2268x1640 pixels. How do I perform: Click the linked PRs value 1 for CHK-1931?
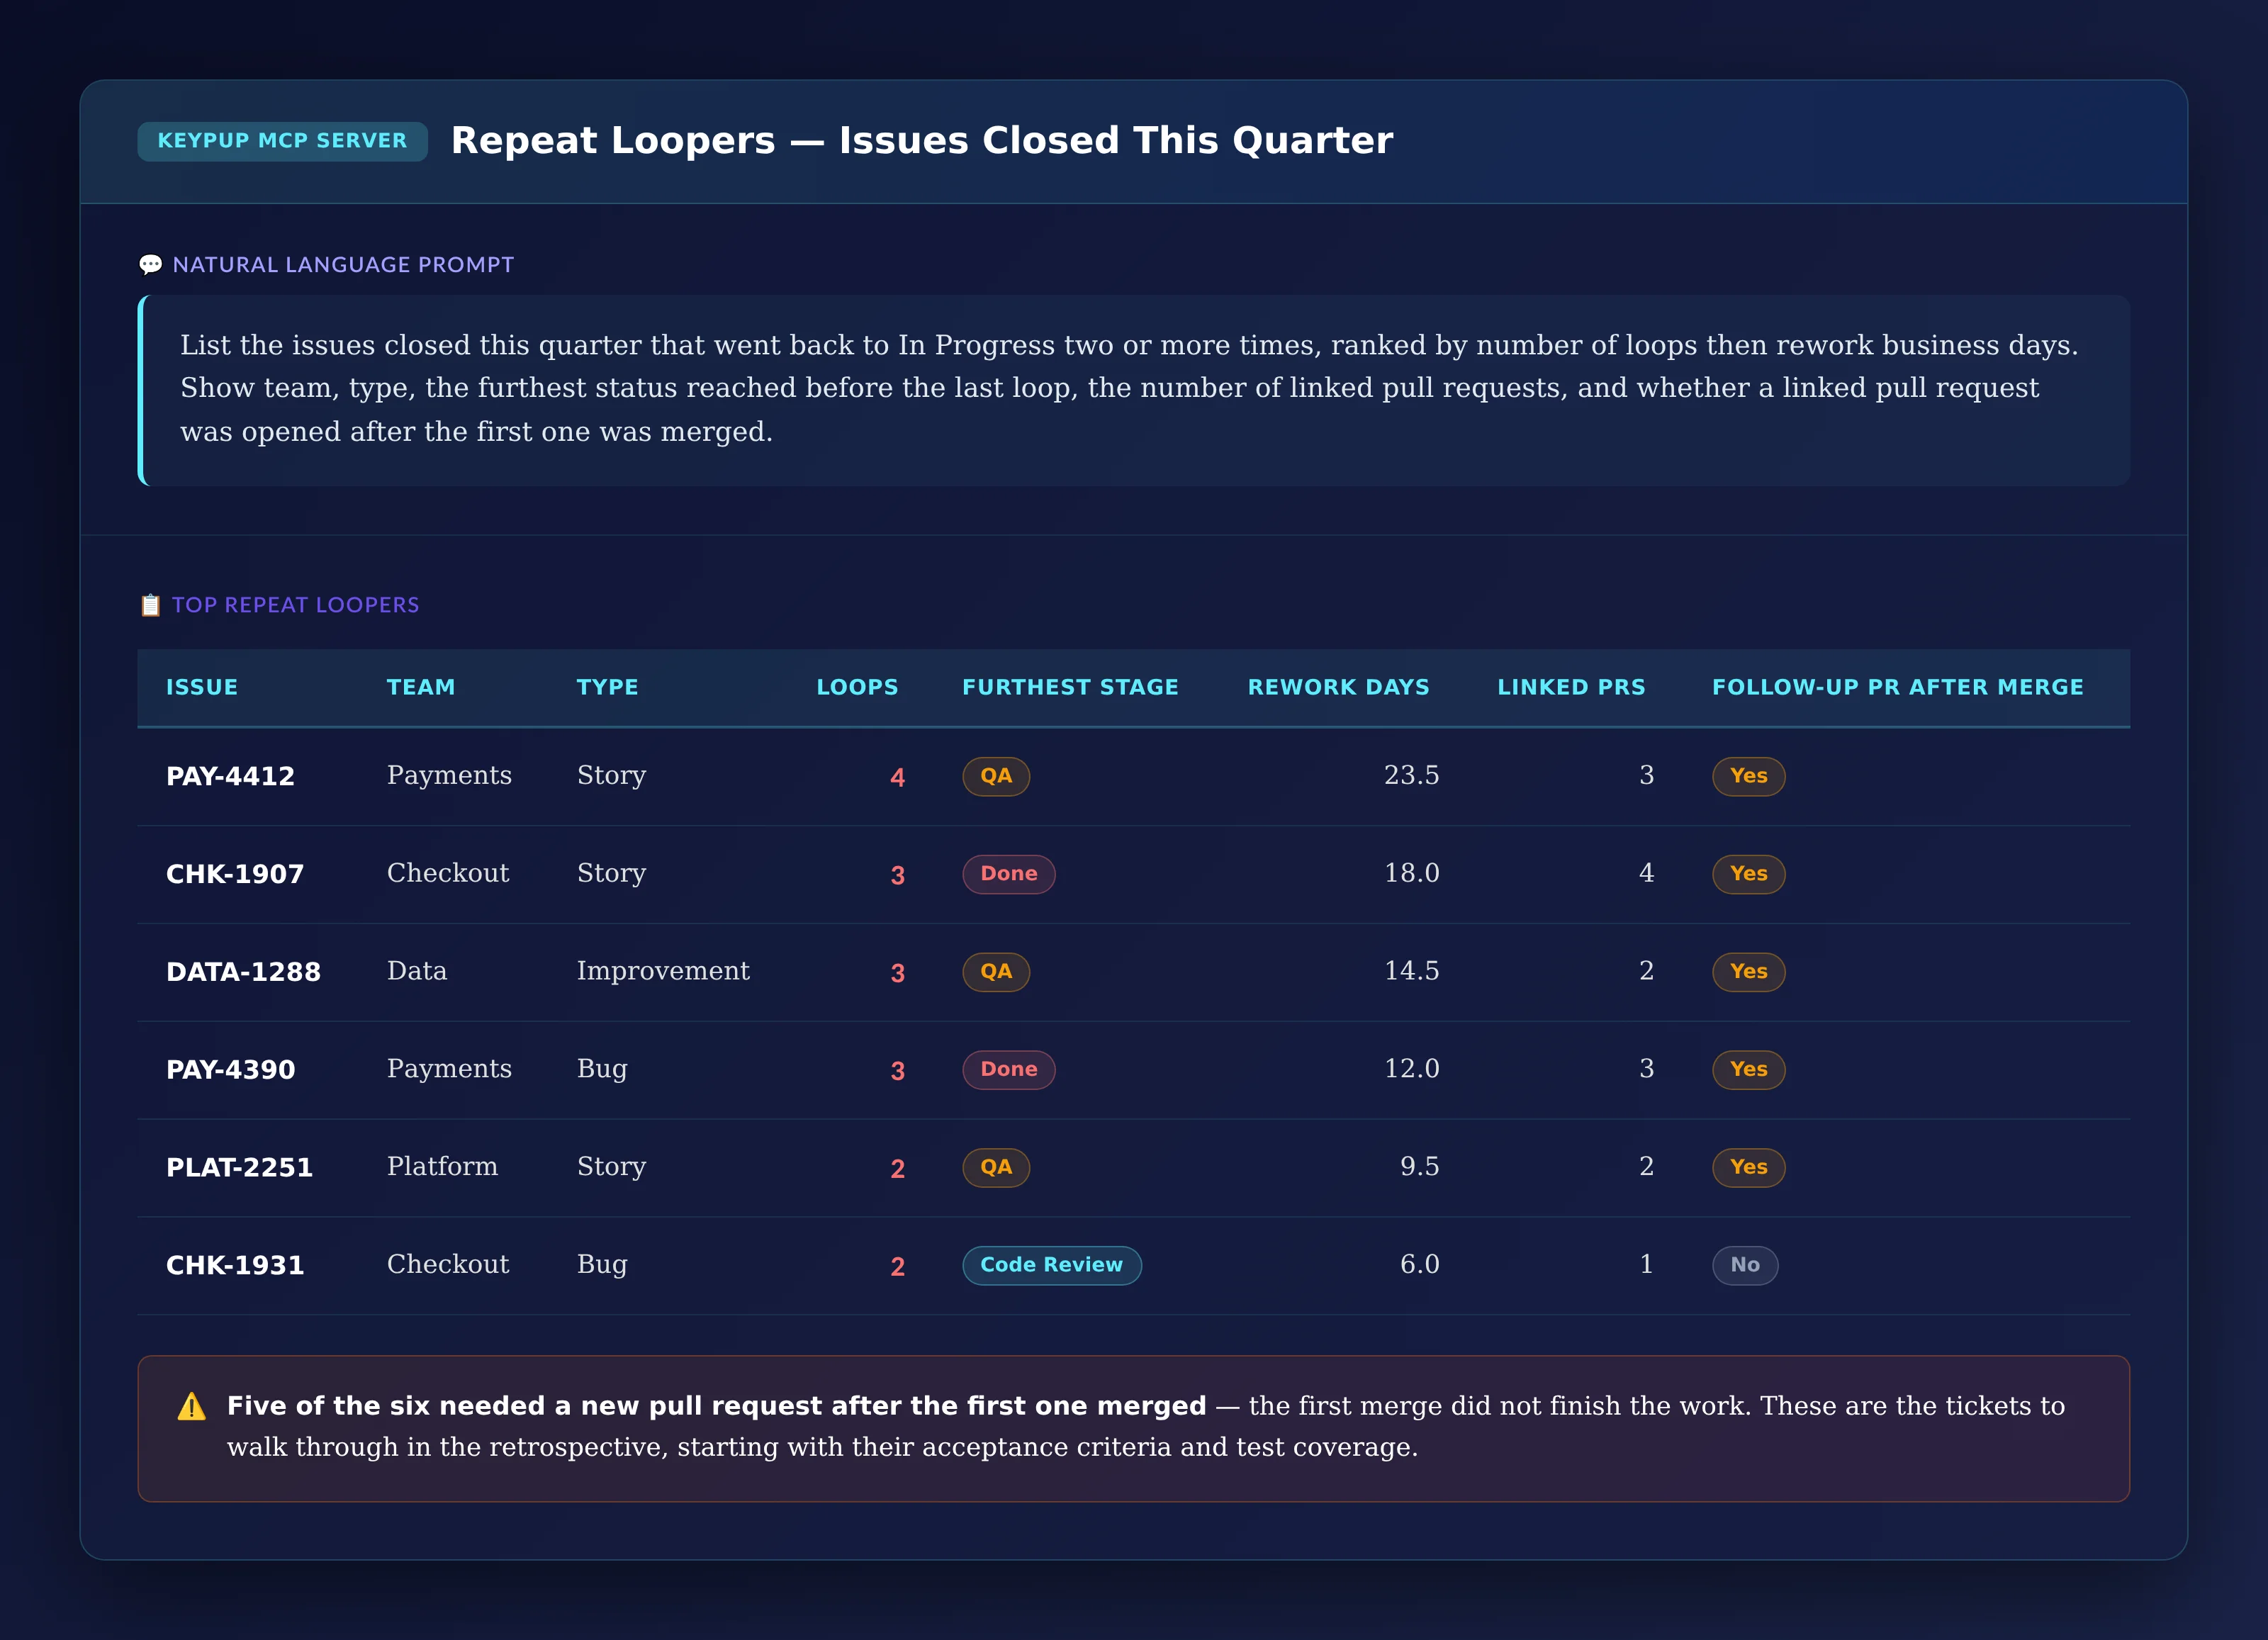pyautogui.click(x=1646, y=1265)
